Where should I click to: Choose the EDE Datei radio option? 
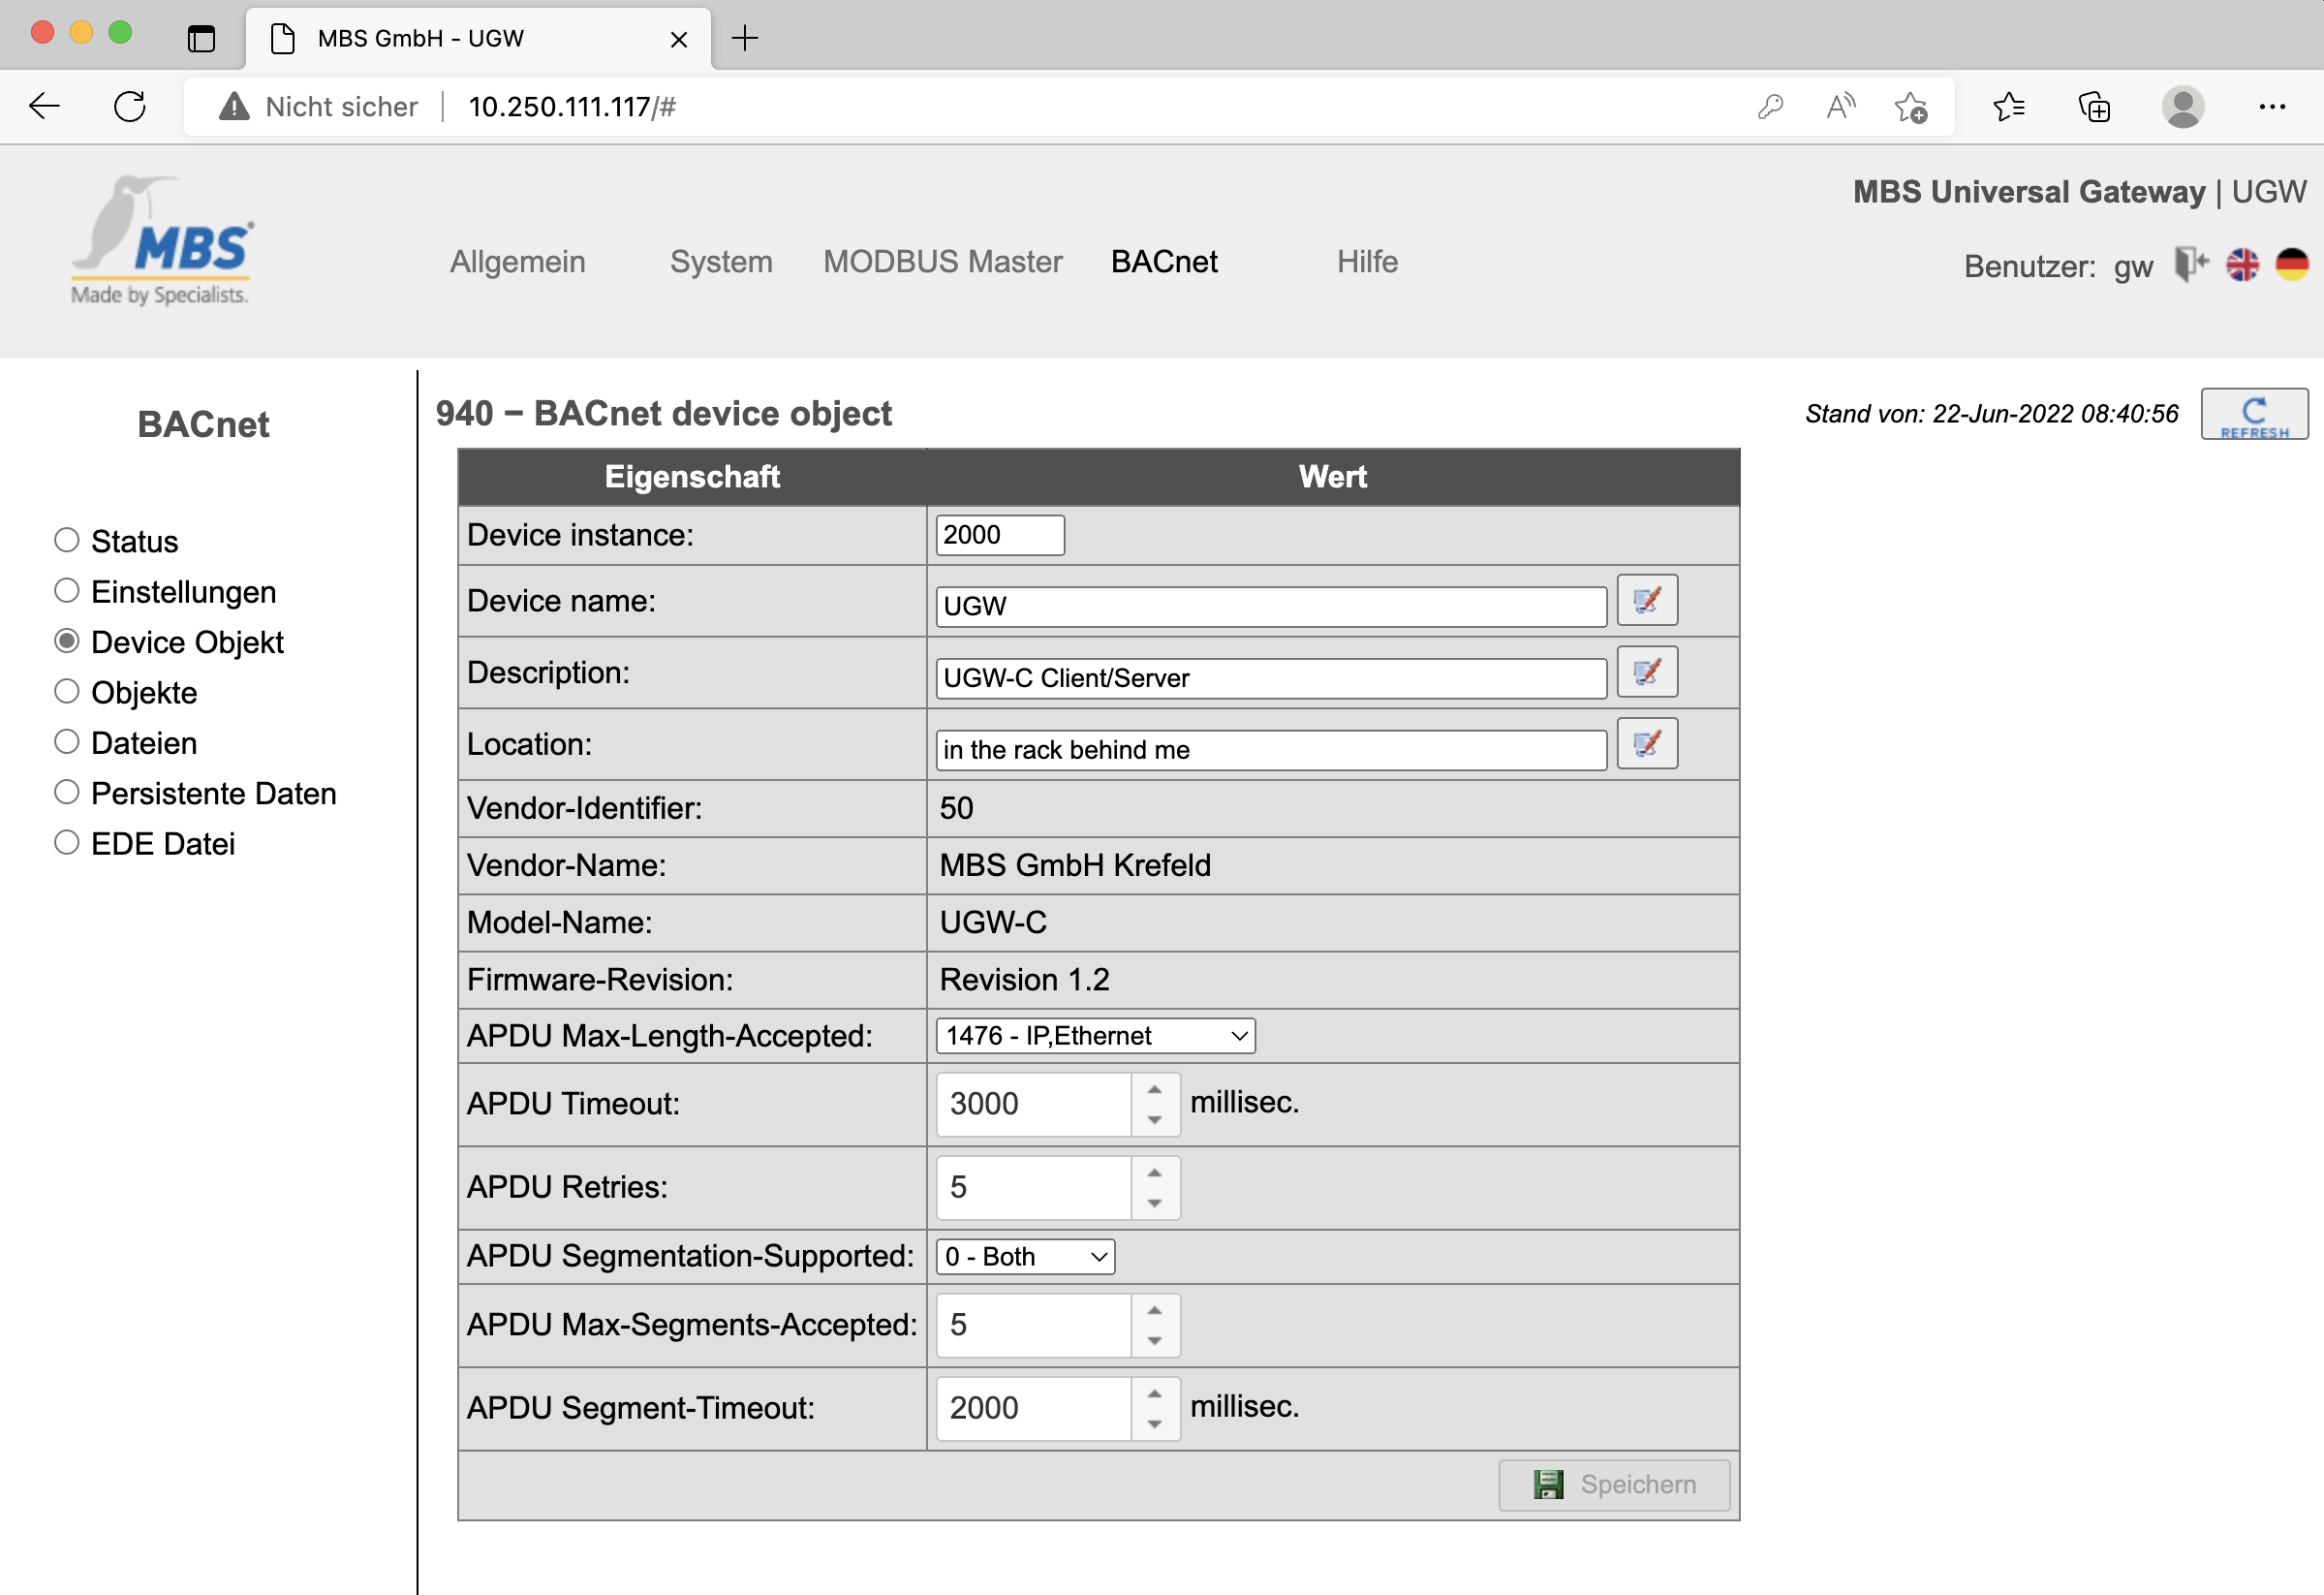(x=66, y=843)
